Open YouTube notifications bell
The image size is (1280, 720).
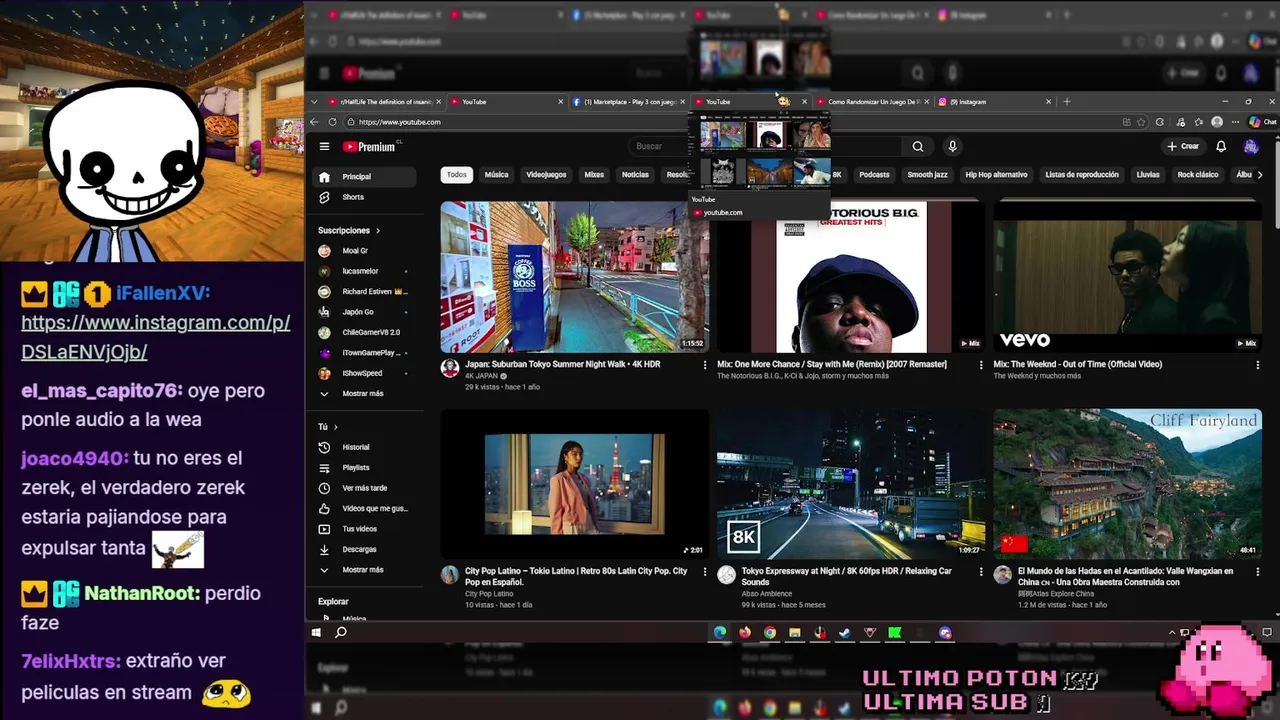1221,147
